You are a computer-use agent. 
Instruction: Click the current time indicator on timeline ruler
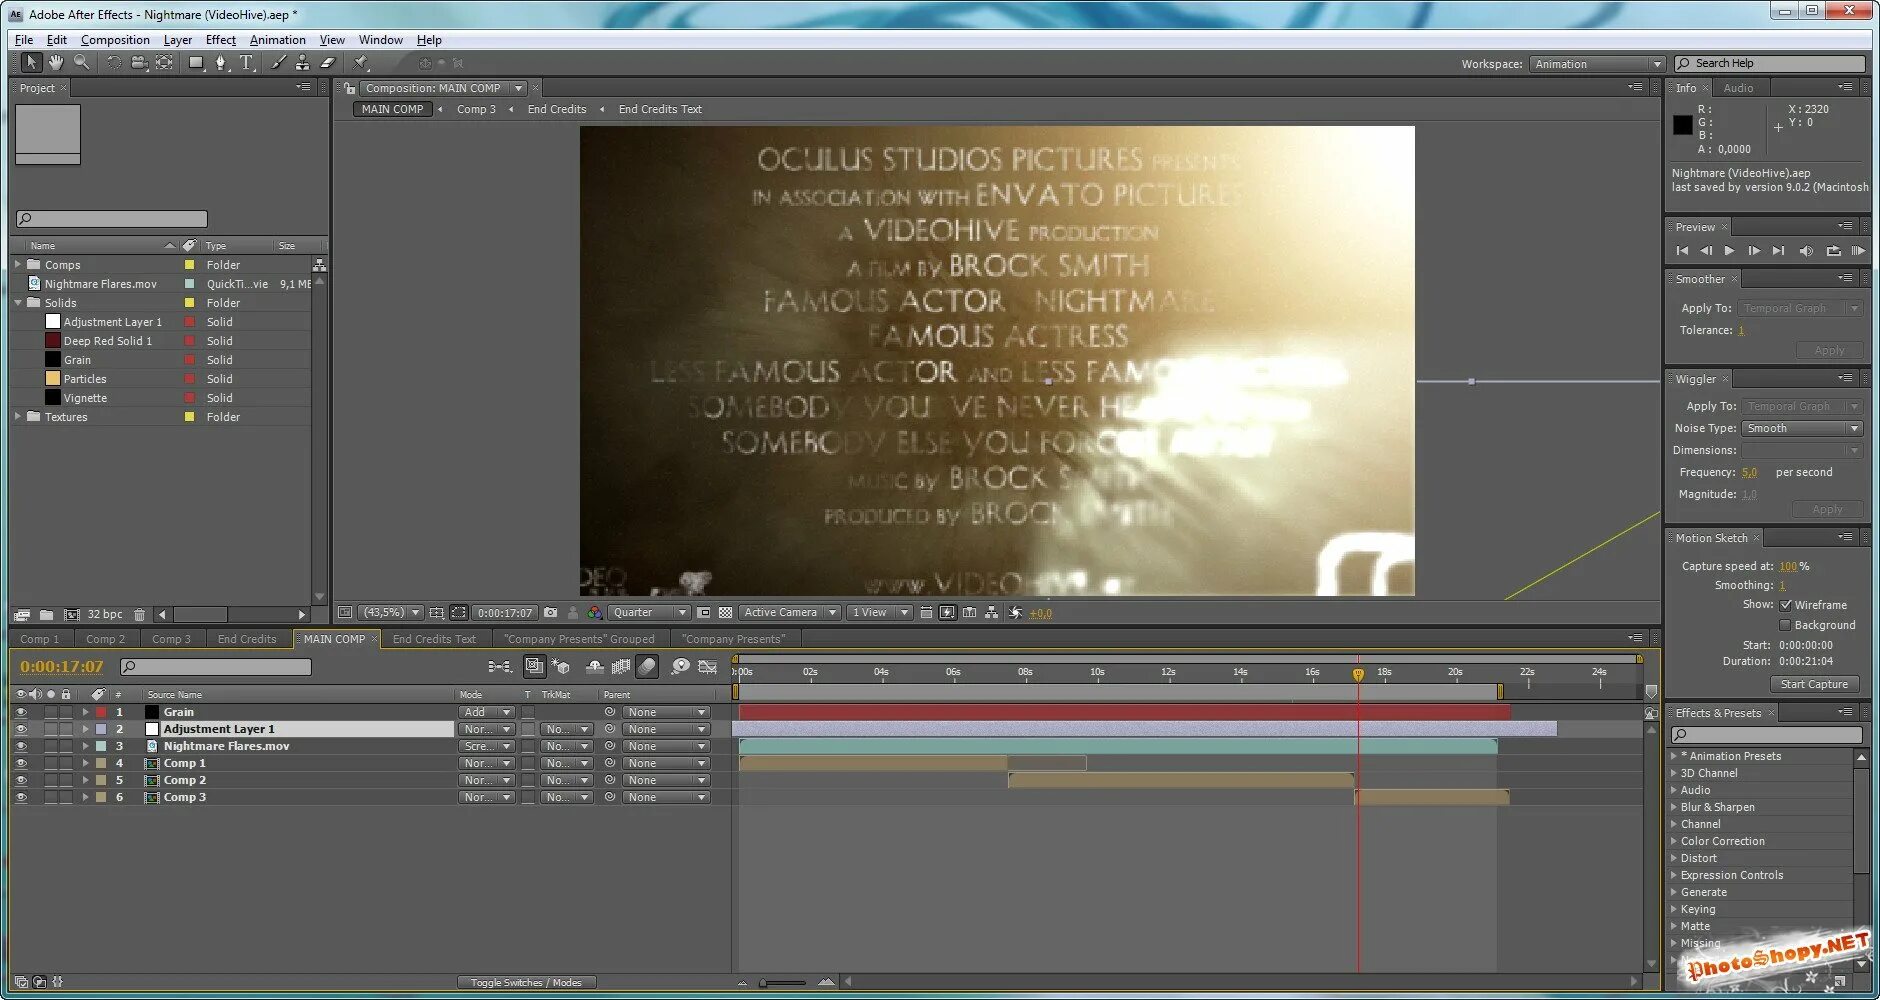1358,674
